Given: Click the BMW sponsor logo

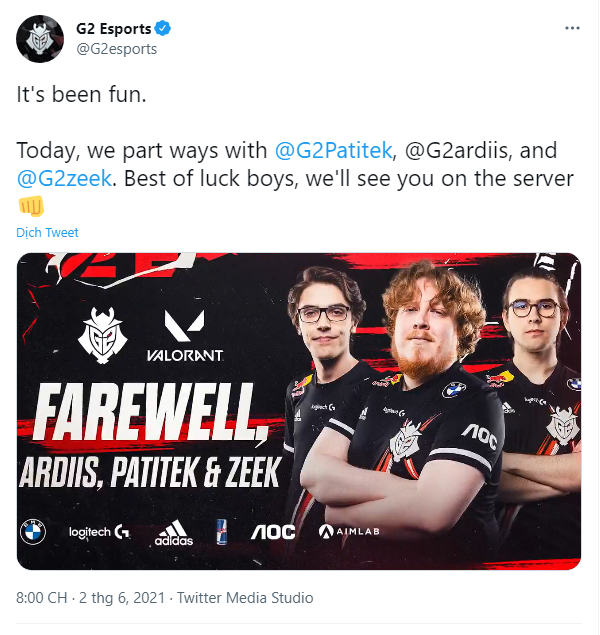Looking at the screenshot, I should (33, 532).
